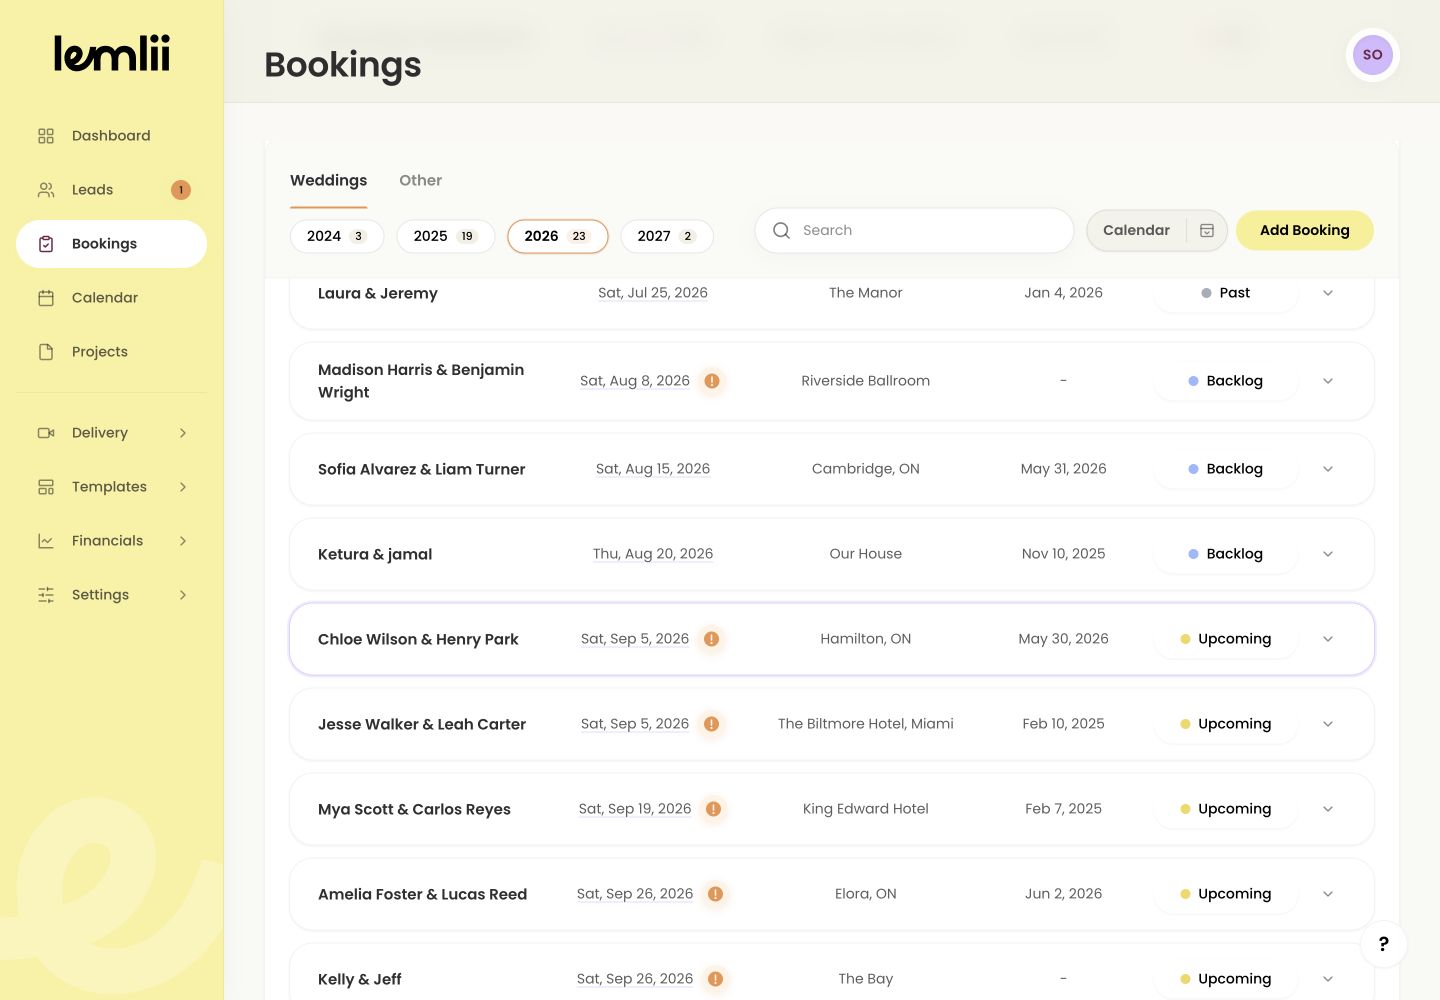
Task: Expand the Ketura & jamal booking row
Action: click(x=1328, y=554)
